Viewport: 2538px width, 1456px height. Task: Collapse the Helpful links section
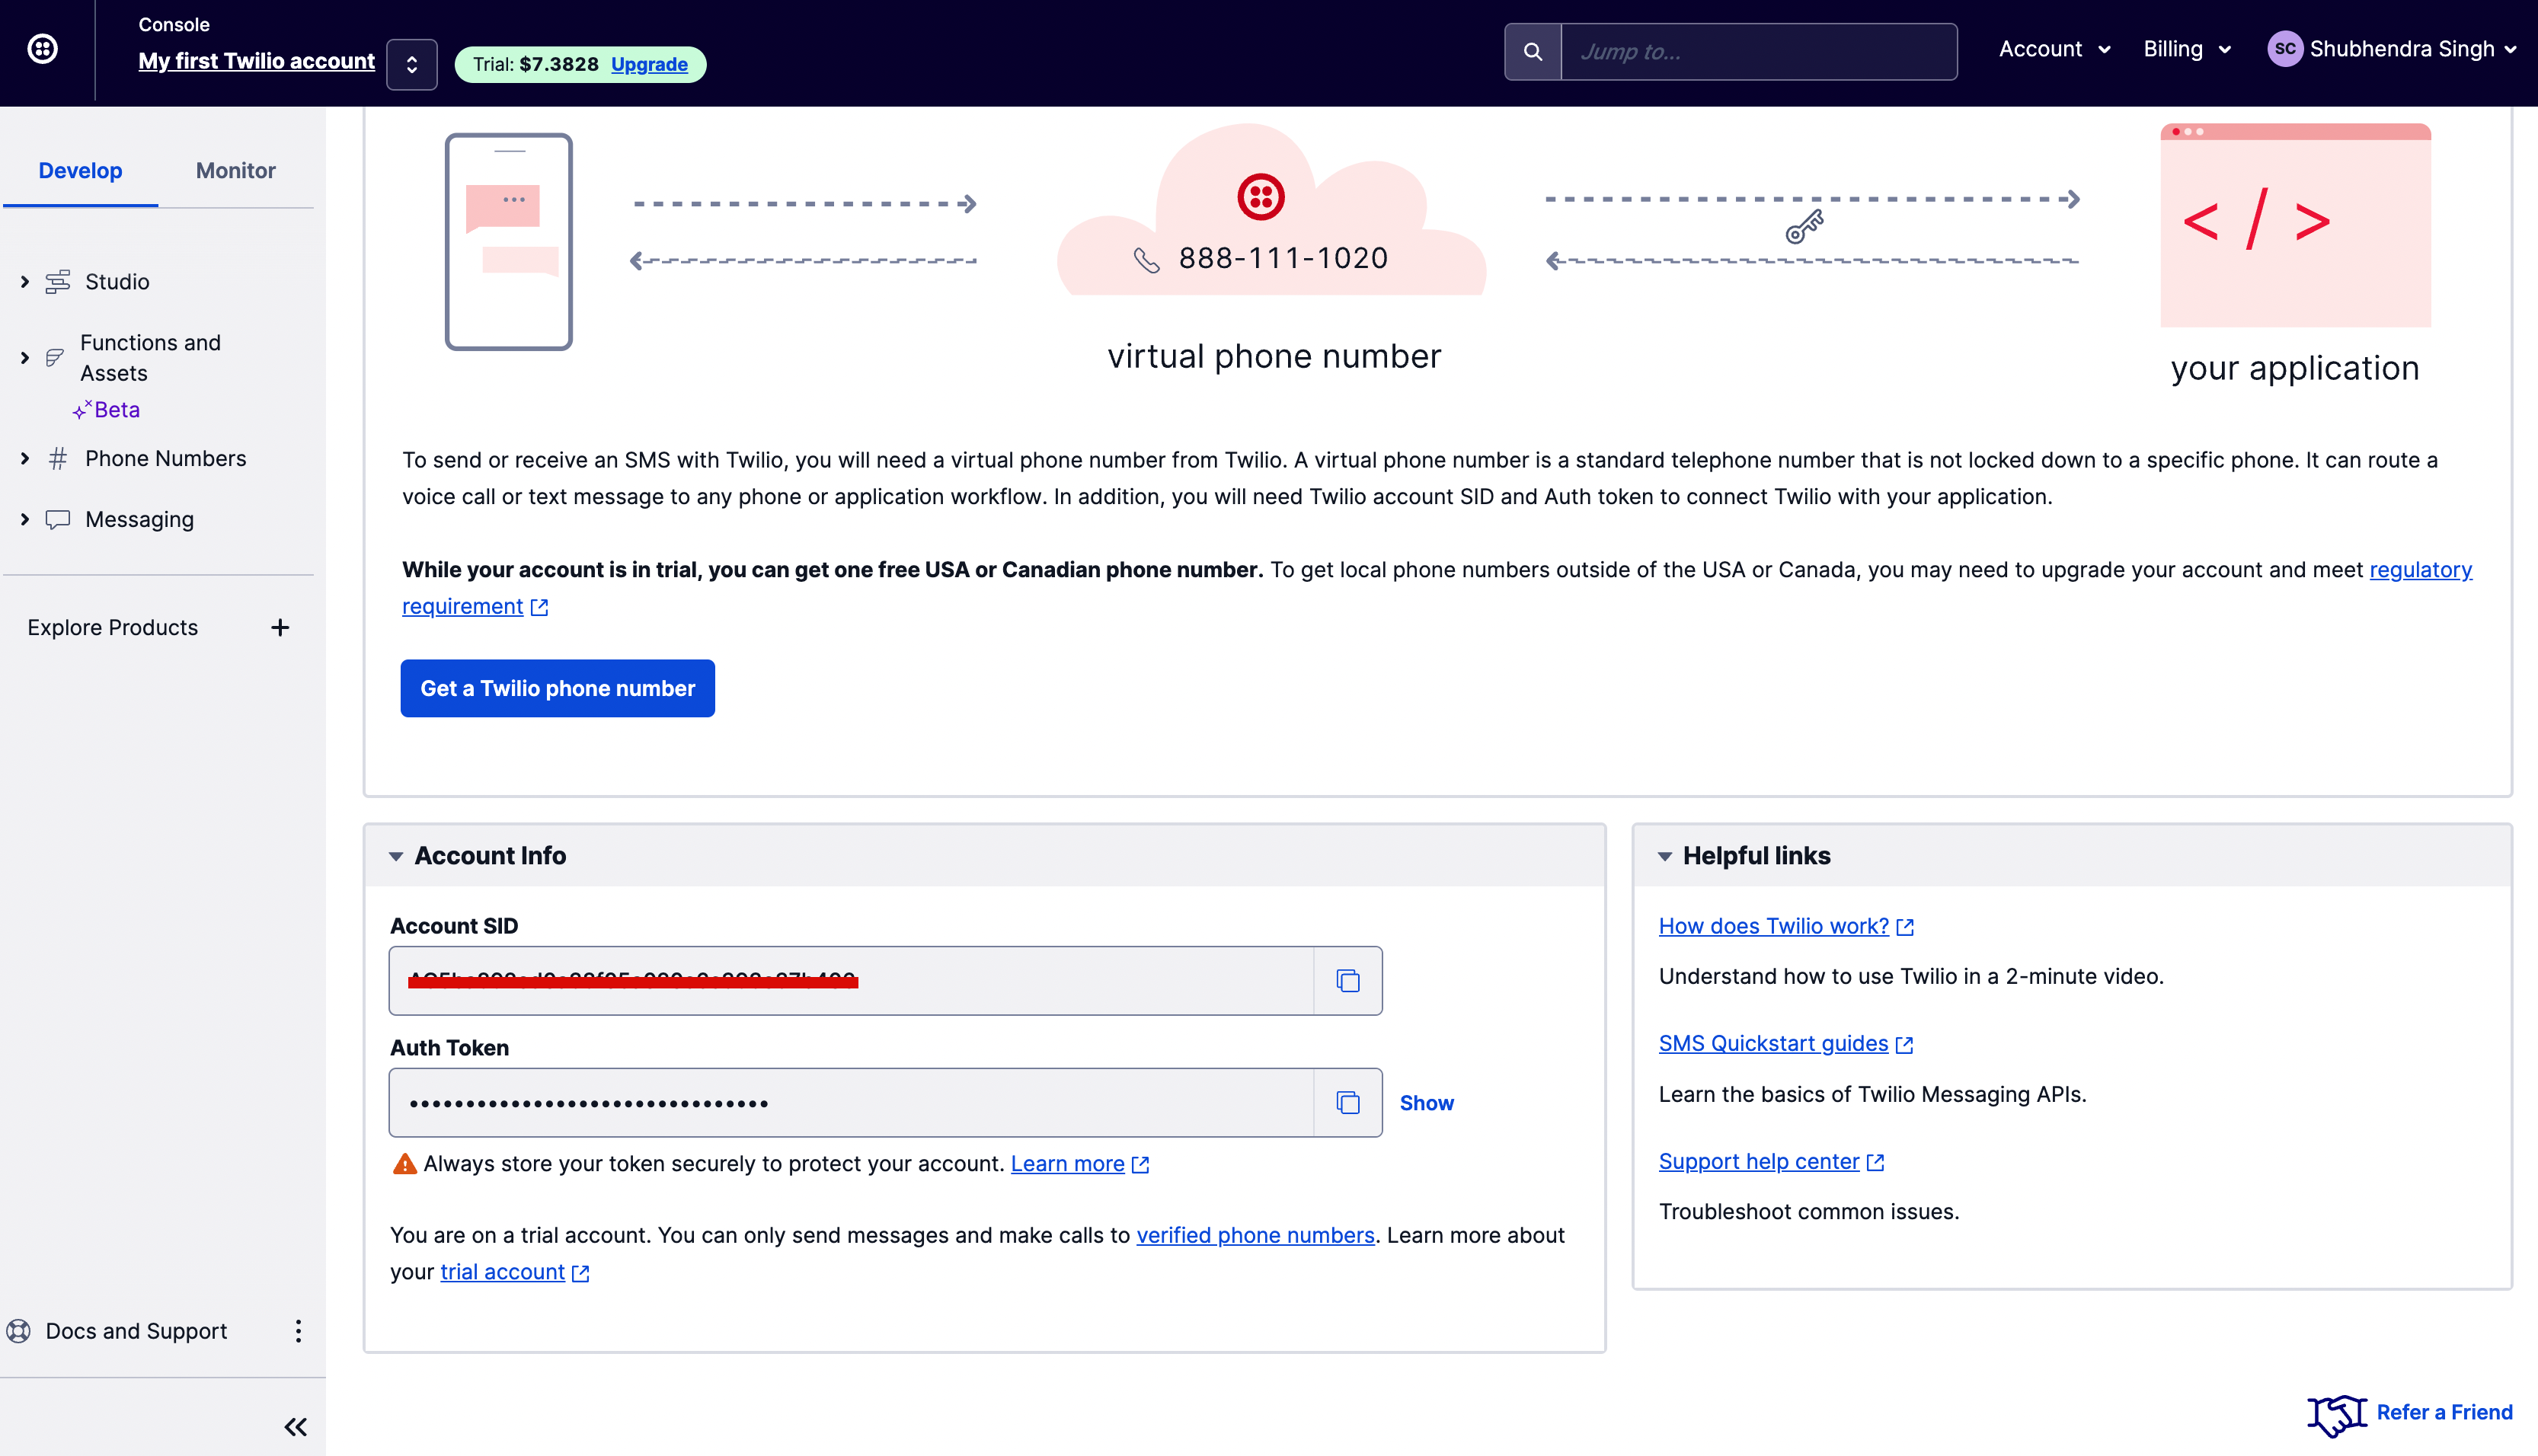coord(1665,856)
